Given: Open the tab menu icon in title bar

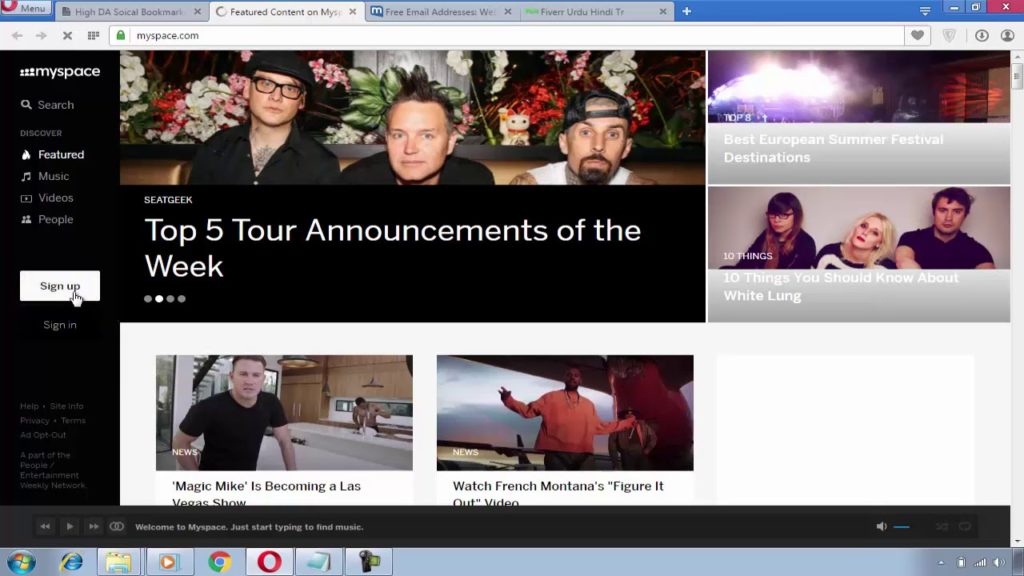Looking at the screenshot, I should pyautogui.click(x=925, y=10).
